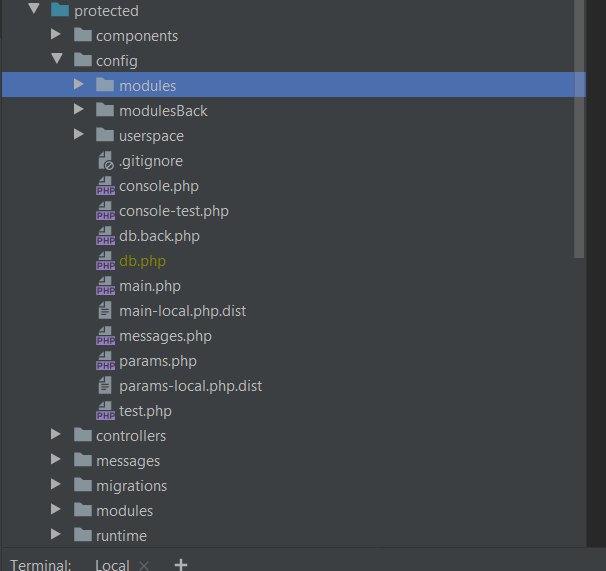Viewport: 606px width, 571px height.
Task: Expand the bottom-level modules folder arrow
Action: (x=56, y=509)
